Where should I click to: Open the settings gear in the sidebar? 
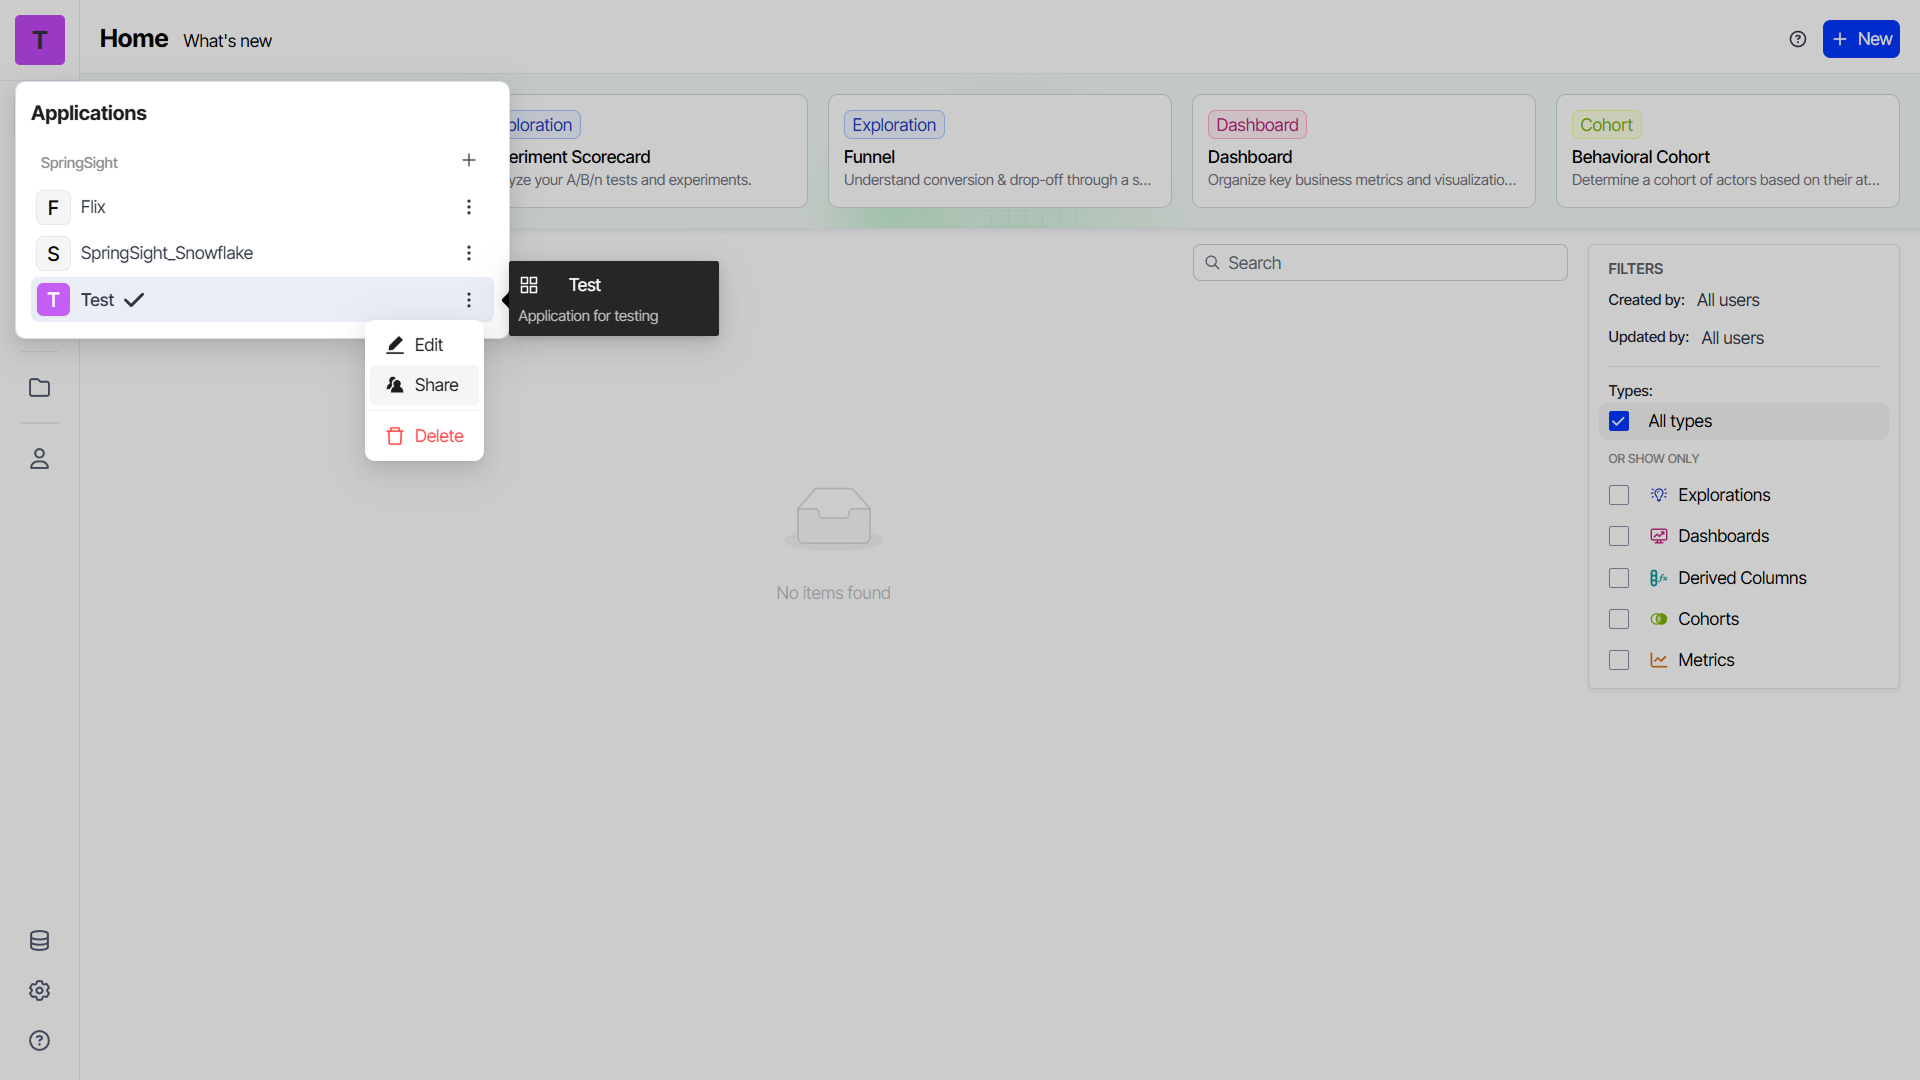[x=39, y=990]
